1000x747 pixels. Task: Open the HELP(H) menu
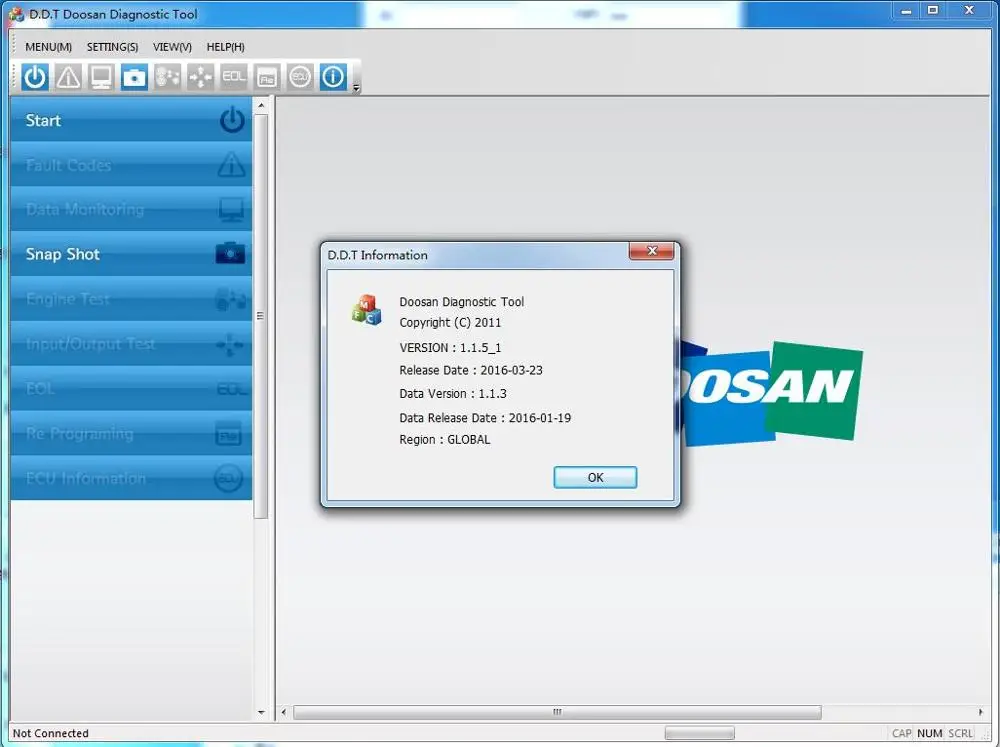click(x=225, y=46)
